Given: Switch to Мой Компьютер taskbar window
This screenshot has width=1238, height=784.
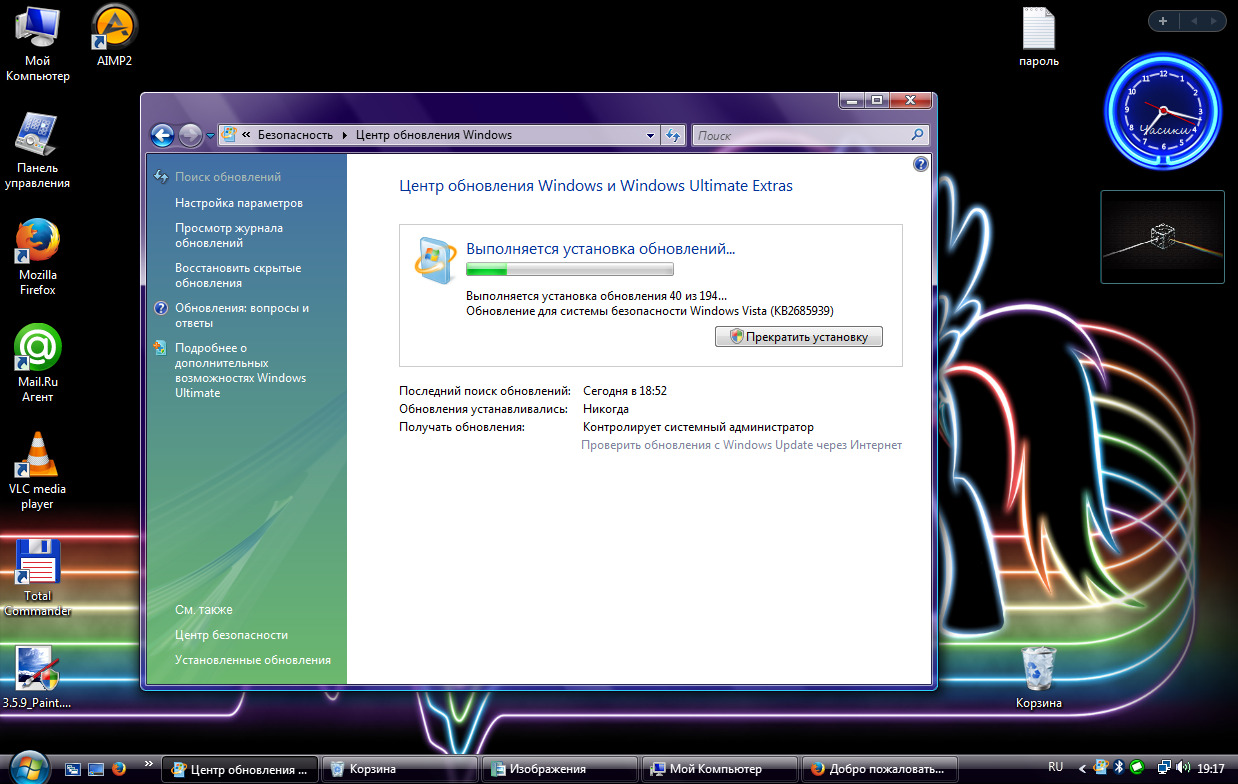Looking at the screenshot, I should click(720, 769).
